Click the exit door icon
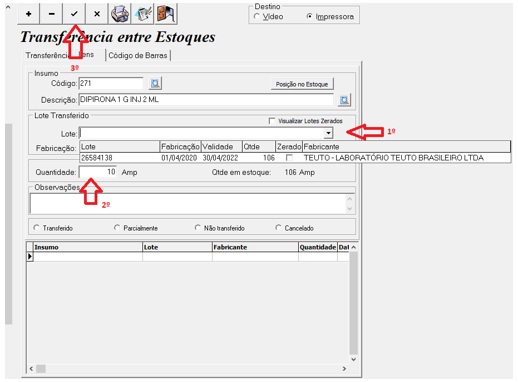518x382 pixels. [x=165, y=14]
